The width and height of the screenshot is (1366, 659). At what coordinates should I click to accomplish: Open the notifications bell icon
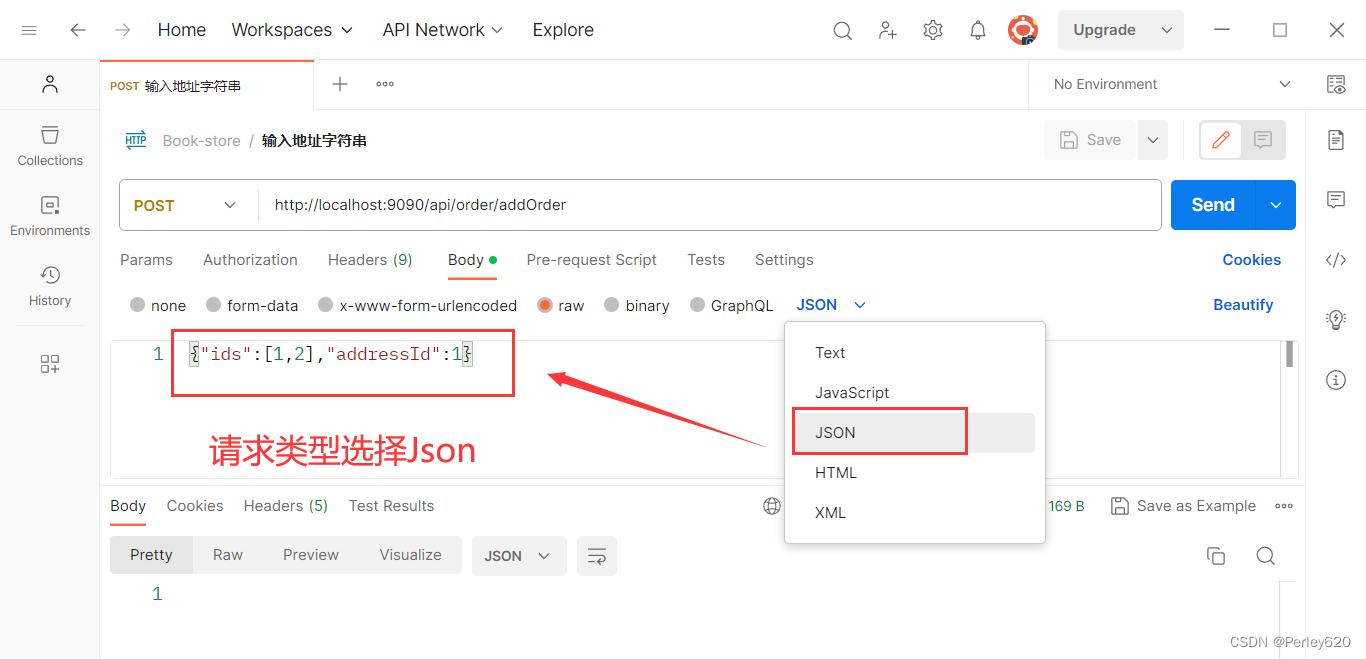(978, 30)
